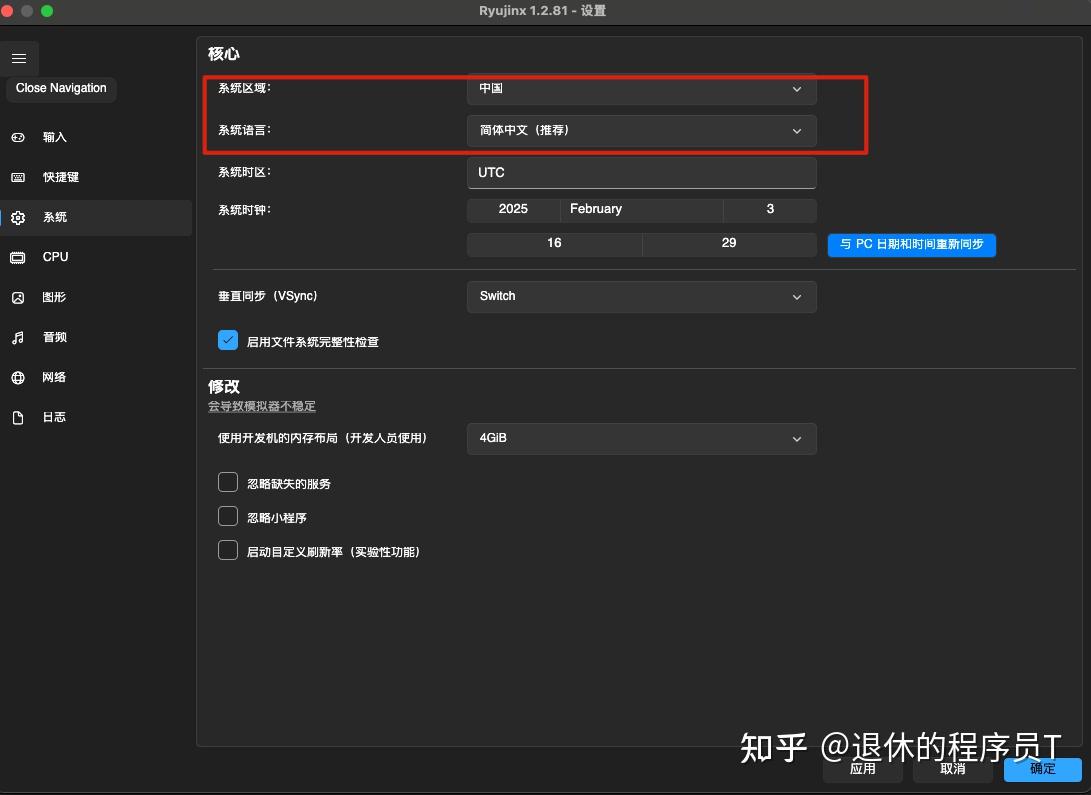Open the system language dropdown
This screenshot has height=795, width=1091.
[641, 131]
